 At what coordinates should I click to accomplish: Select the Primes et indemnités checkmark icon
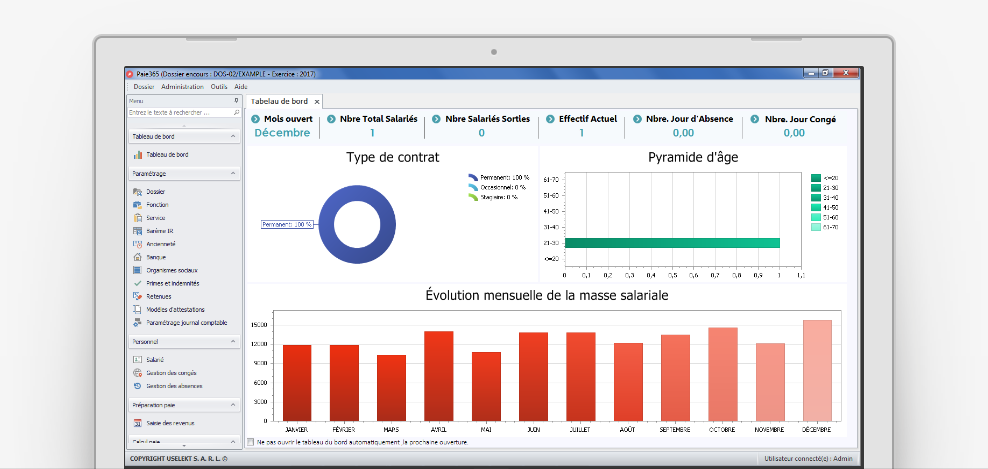tap(137, 284)
